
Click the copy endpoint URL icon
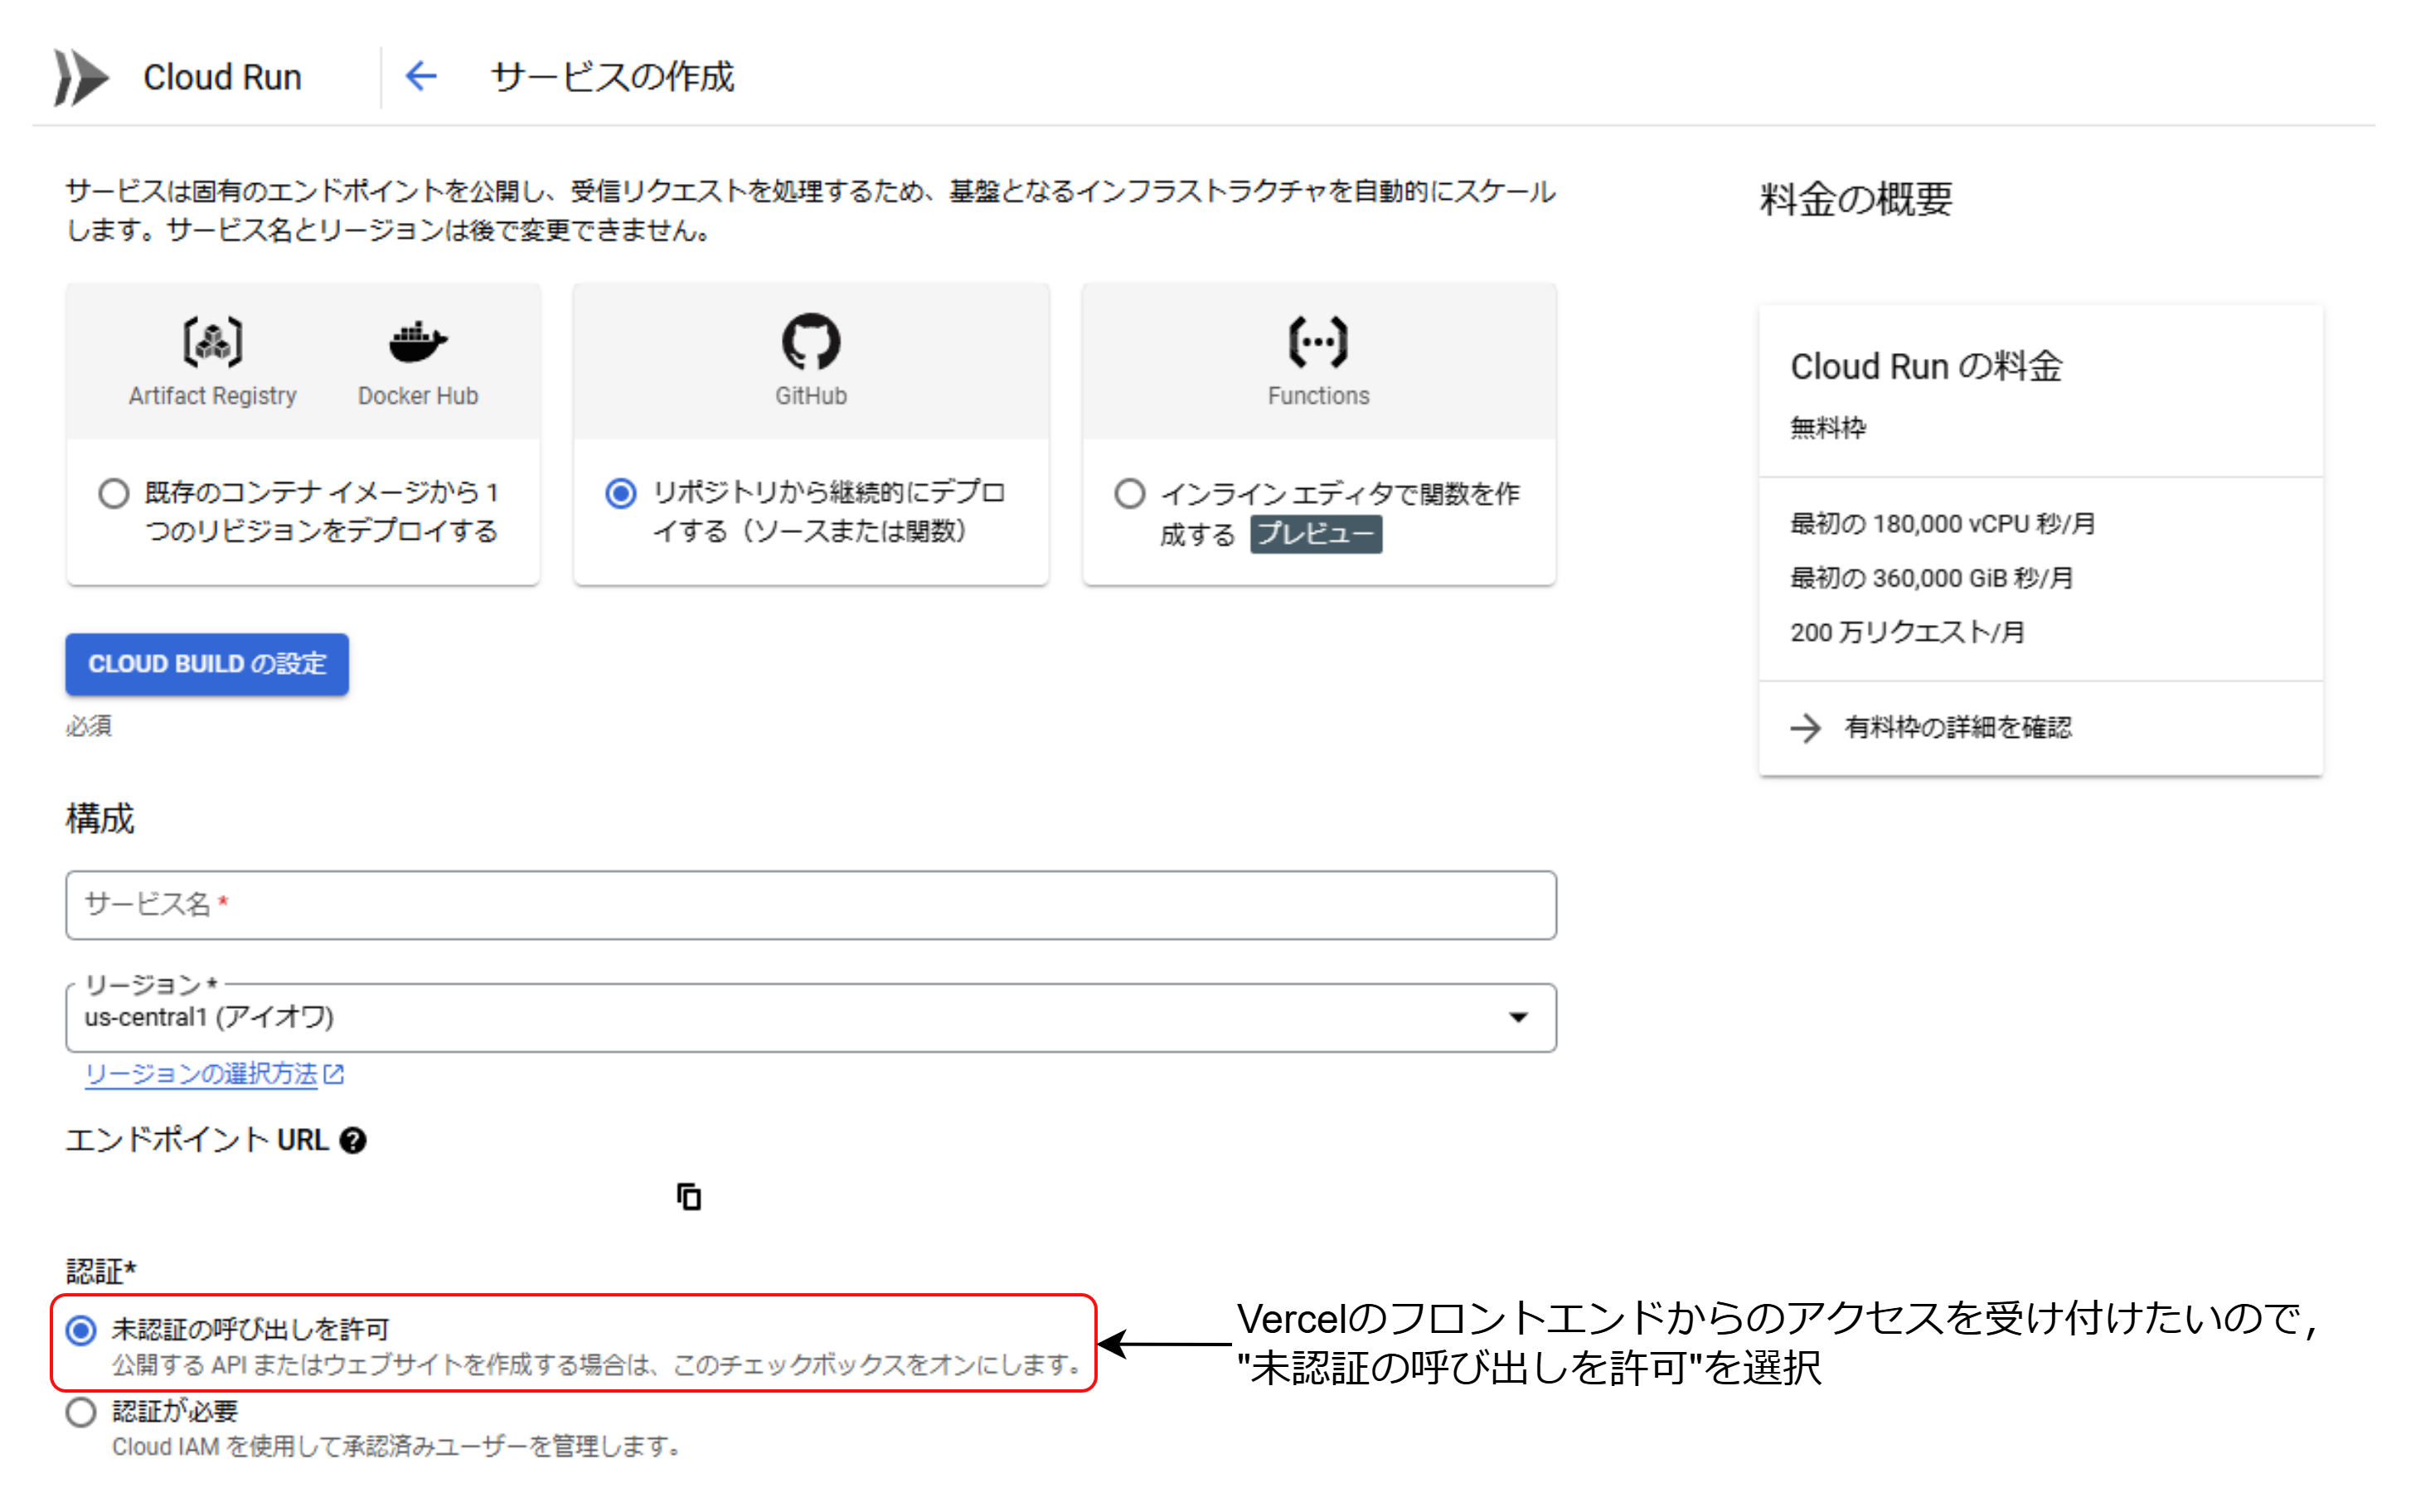coord(689,1197)
